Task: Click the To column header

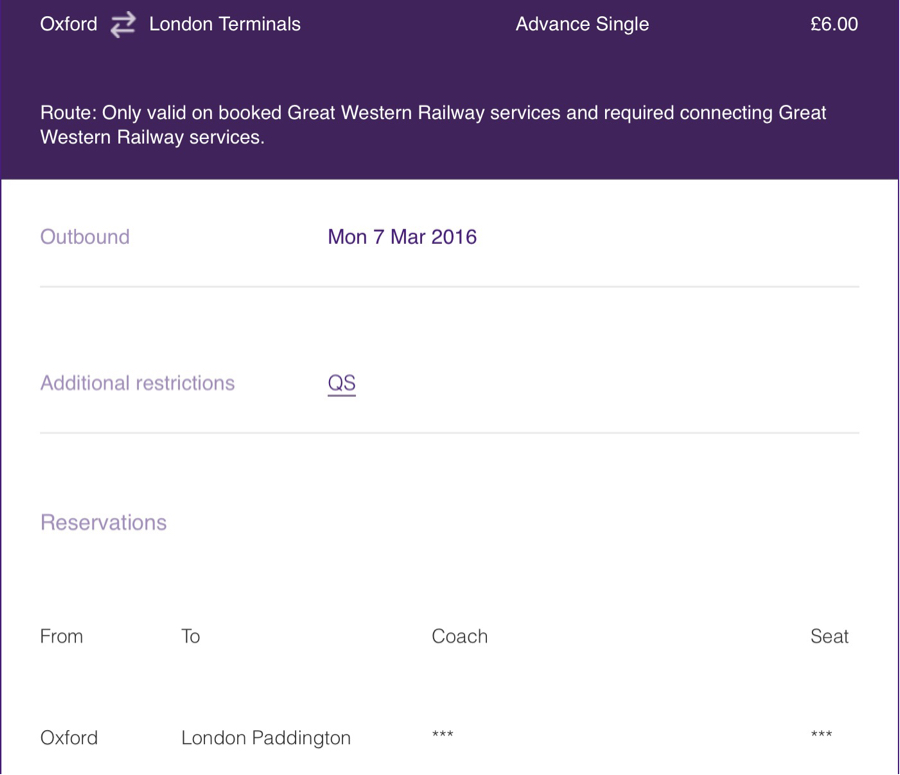Action: click(x=191, y=636)
